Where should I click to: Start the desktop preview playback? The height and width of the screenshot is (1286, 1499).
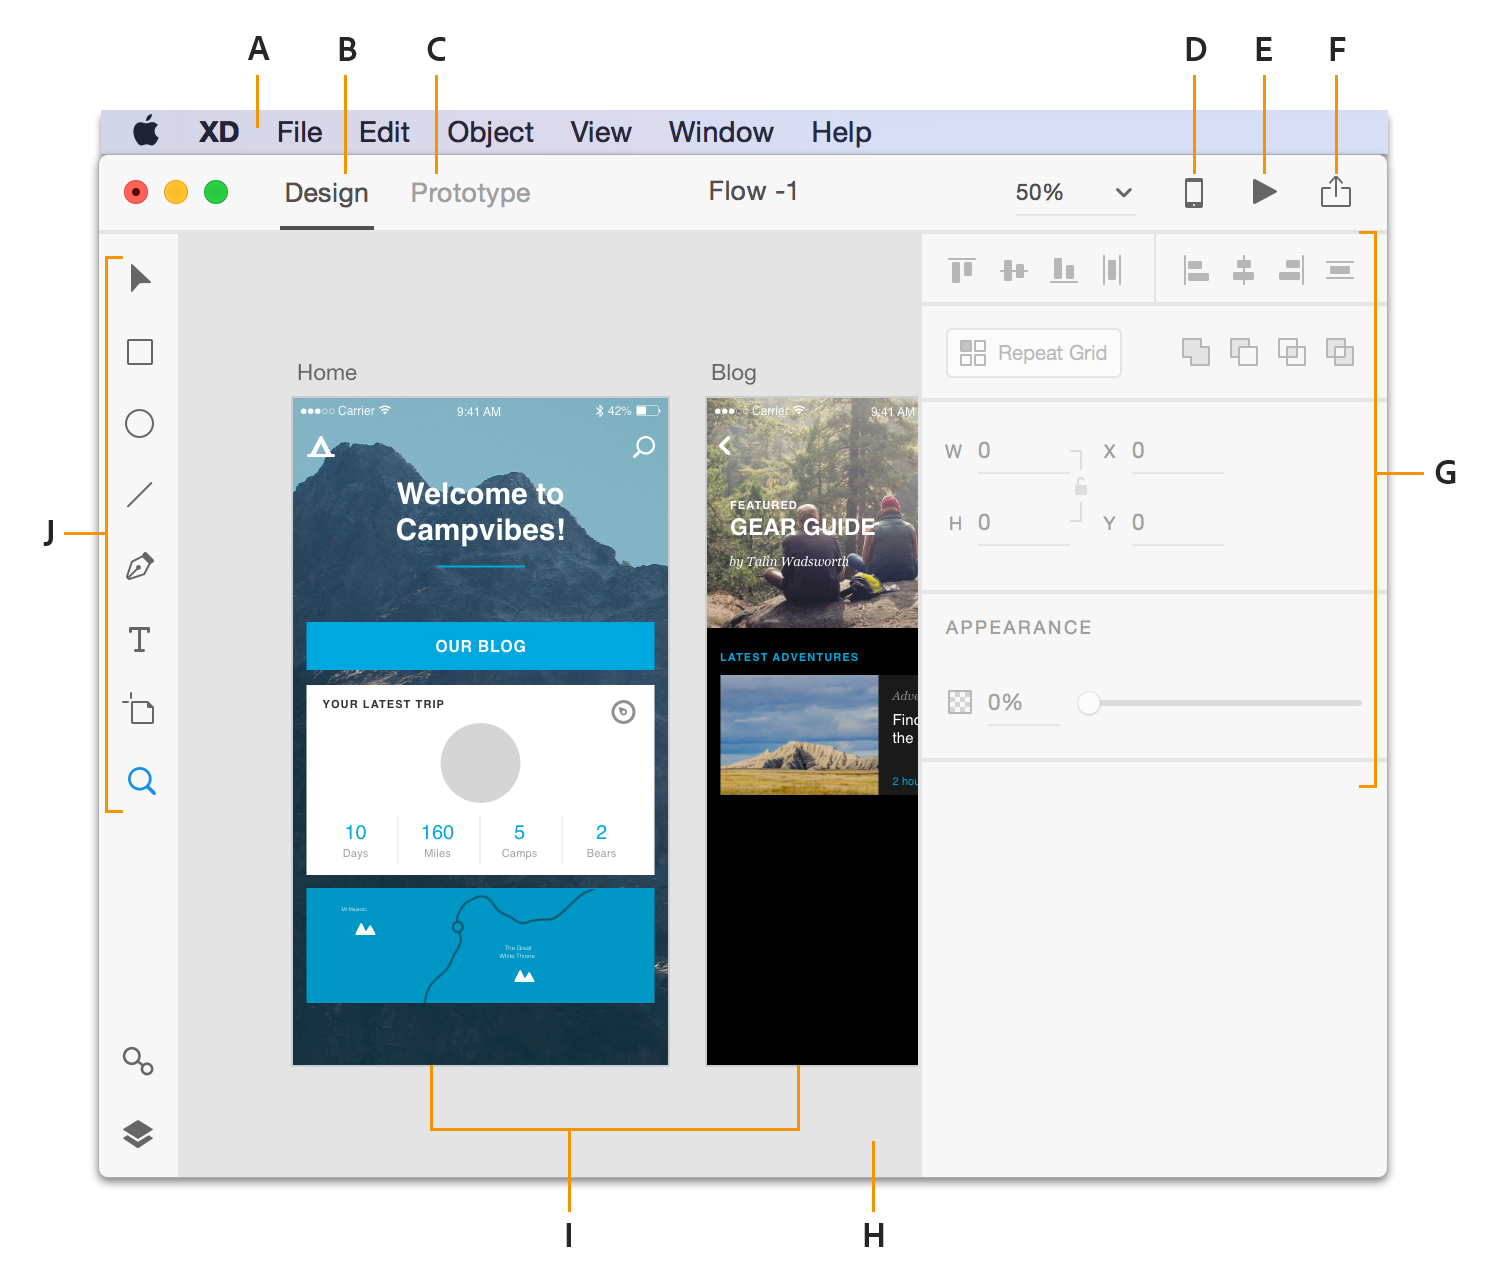click(x=1264, y=192)
